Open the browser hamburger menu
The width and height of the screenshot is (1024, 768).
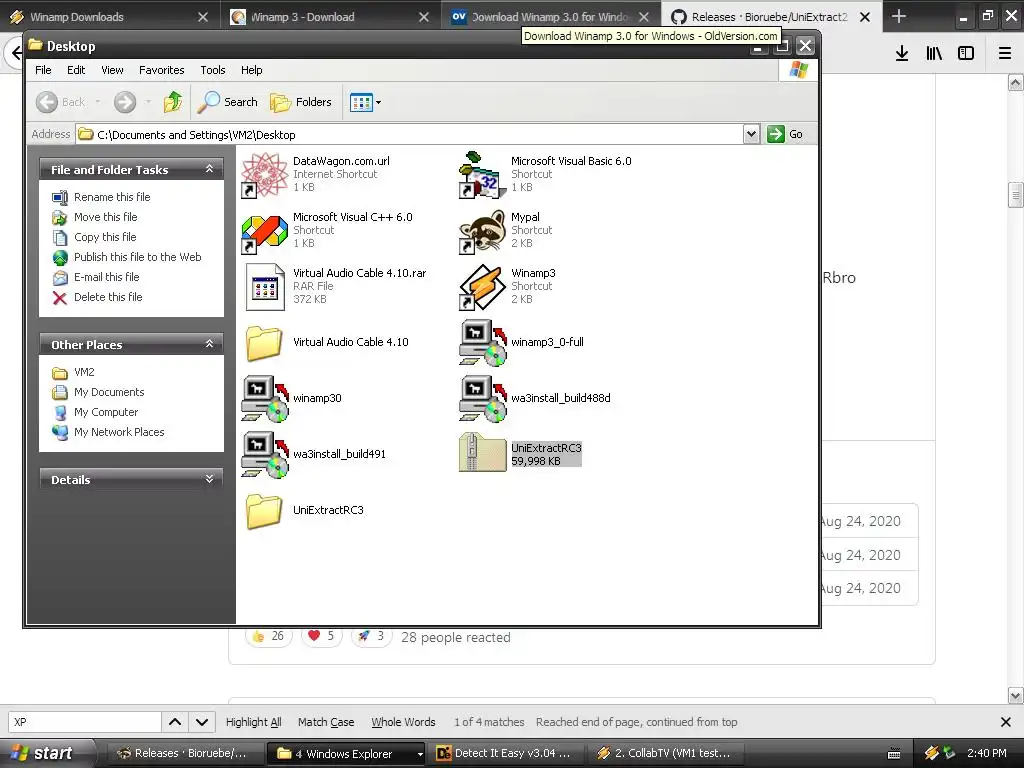click(1005, 53)
